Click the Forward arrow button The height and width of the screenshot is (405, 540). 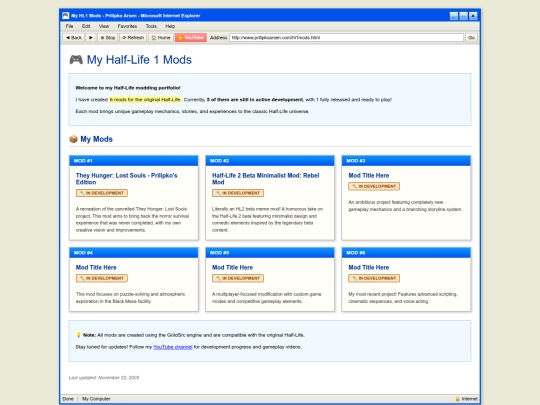(91, 38)
